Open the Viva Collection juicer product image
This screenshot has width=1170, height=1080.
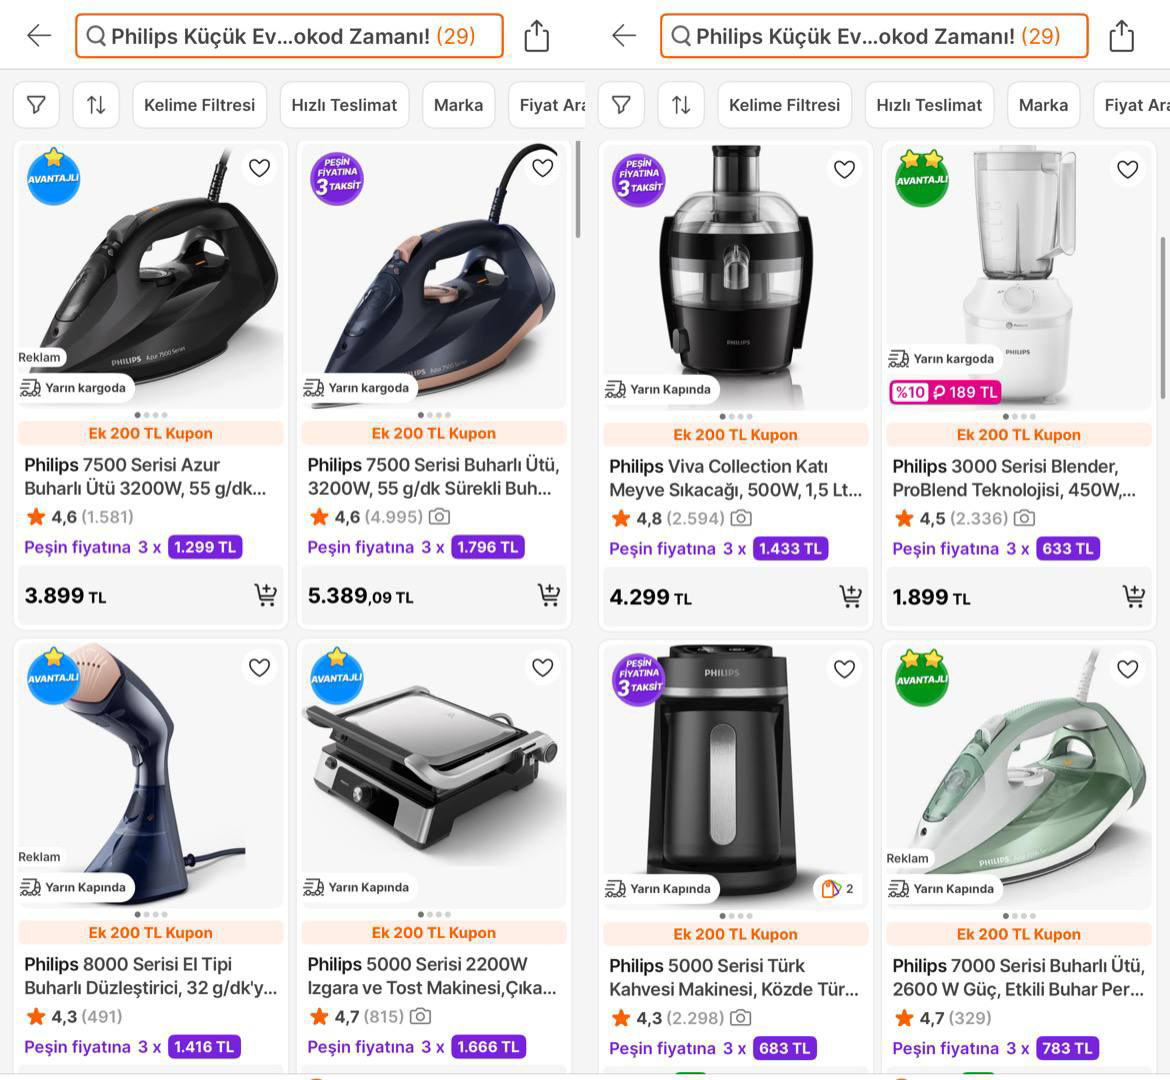[x=736, y=270]
